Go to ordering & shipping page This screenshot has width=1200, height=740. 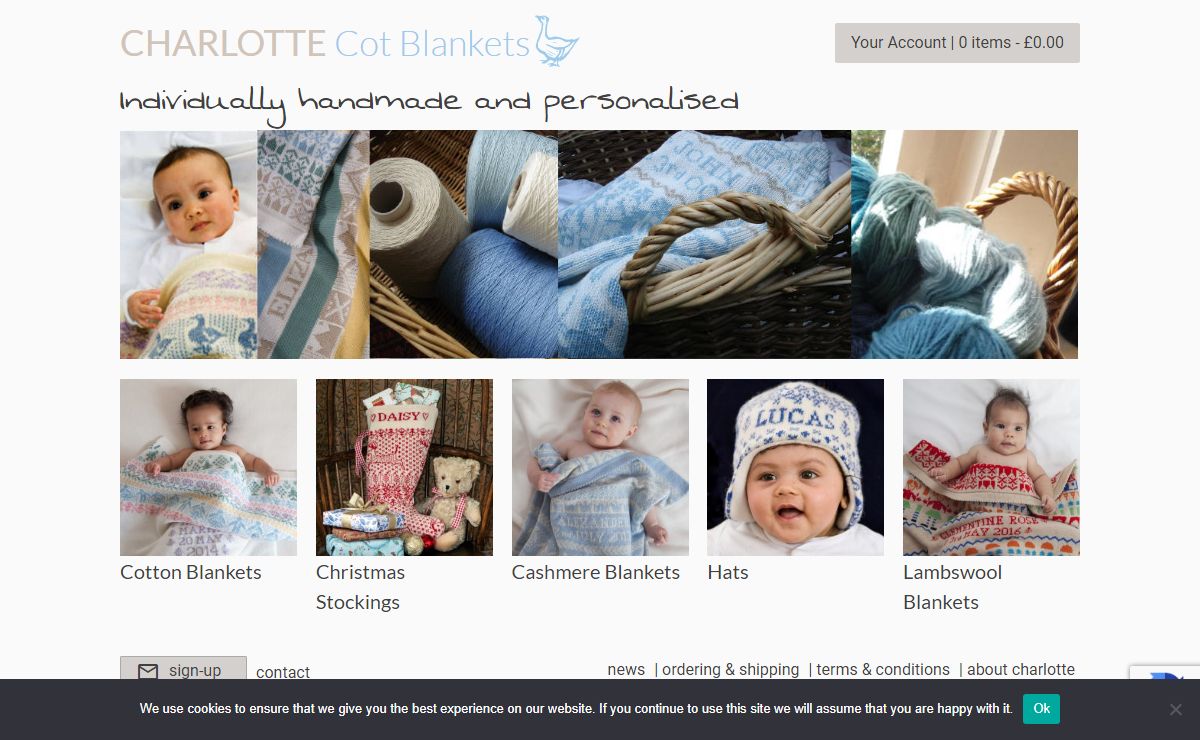coord(730,670)
